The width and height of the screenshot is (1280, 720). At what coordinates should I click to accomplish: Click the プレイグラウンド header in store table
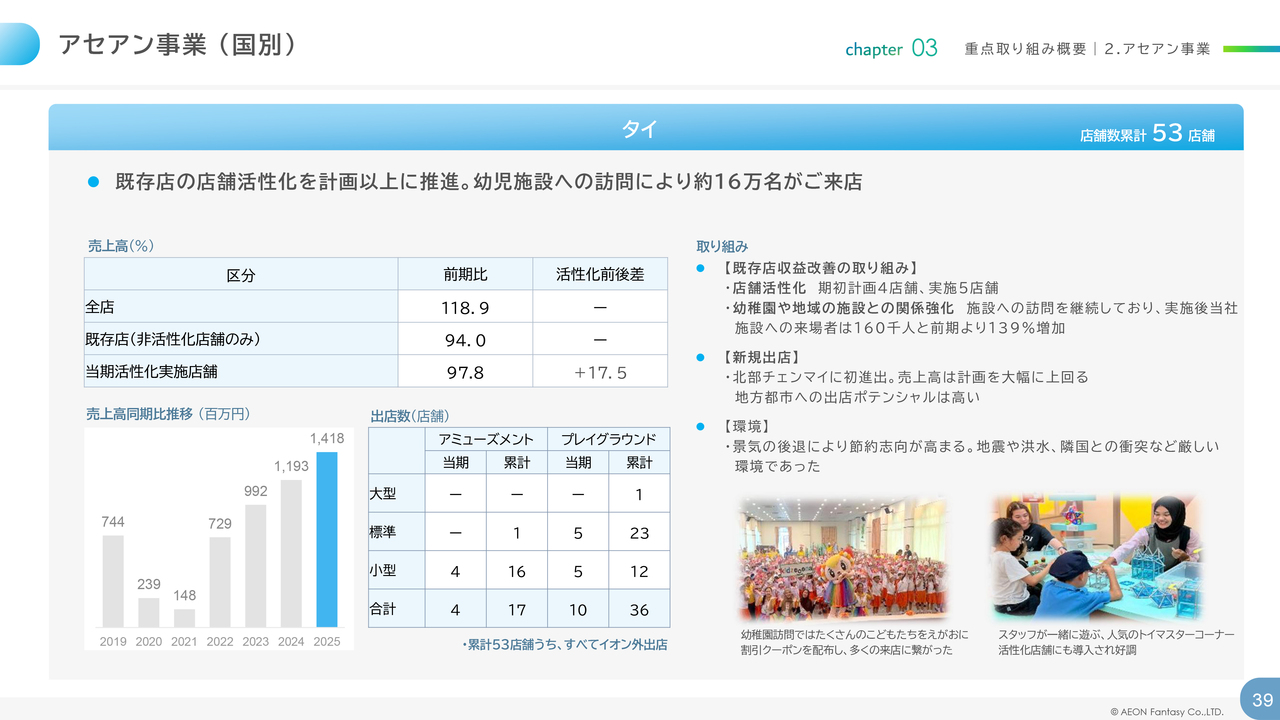click(x=608, y=439)
